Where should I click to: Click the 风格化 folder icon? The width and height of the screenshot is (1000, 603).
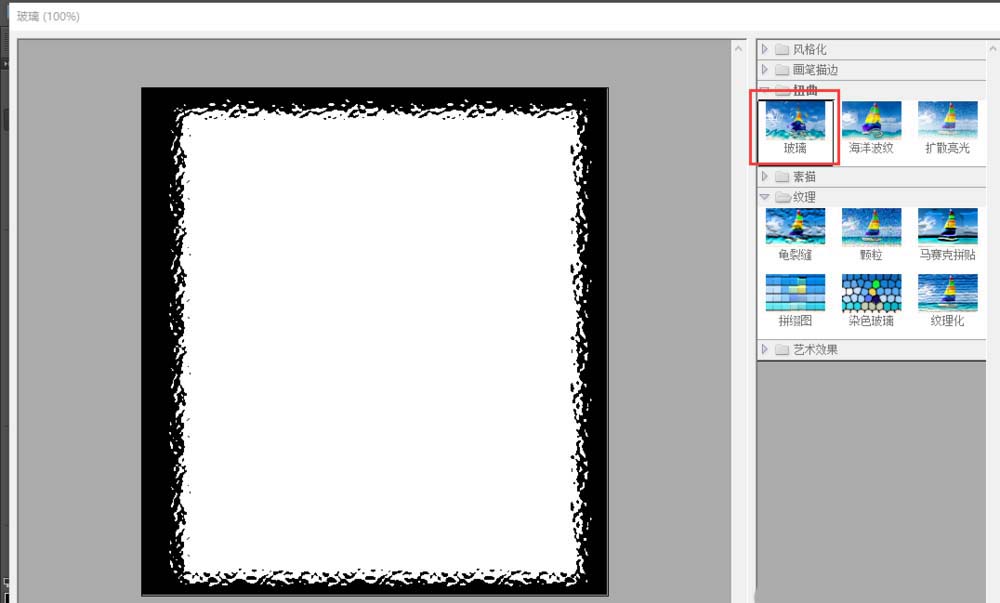click(x=782, y=50)
